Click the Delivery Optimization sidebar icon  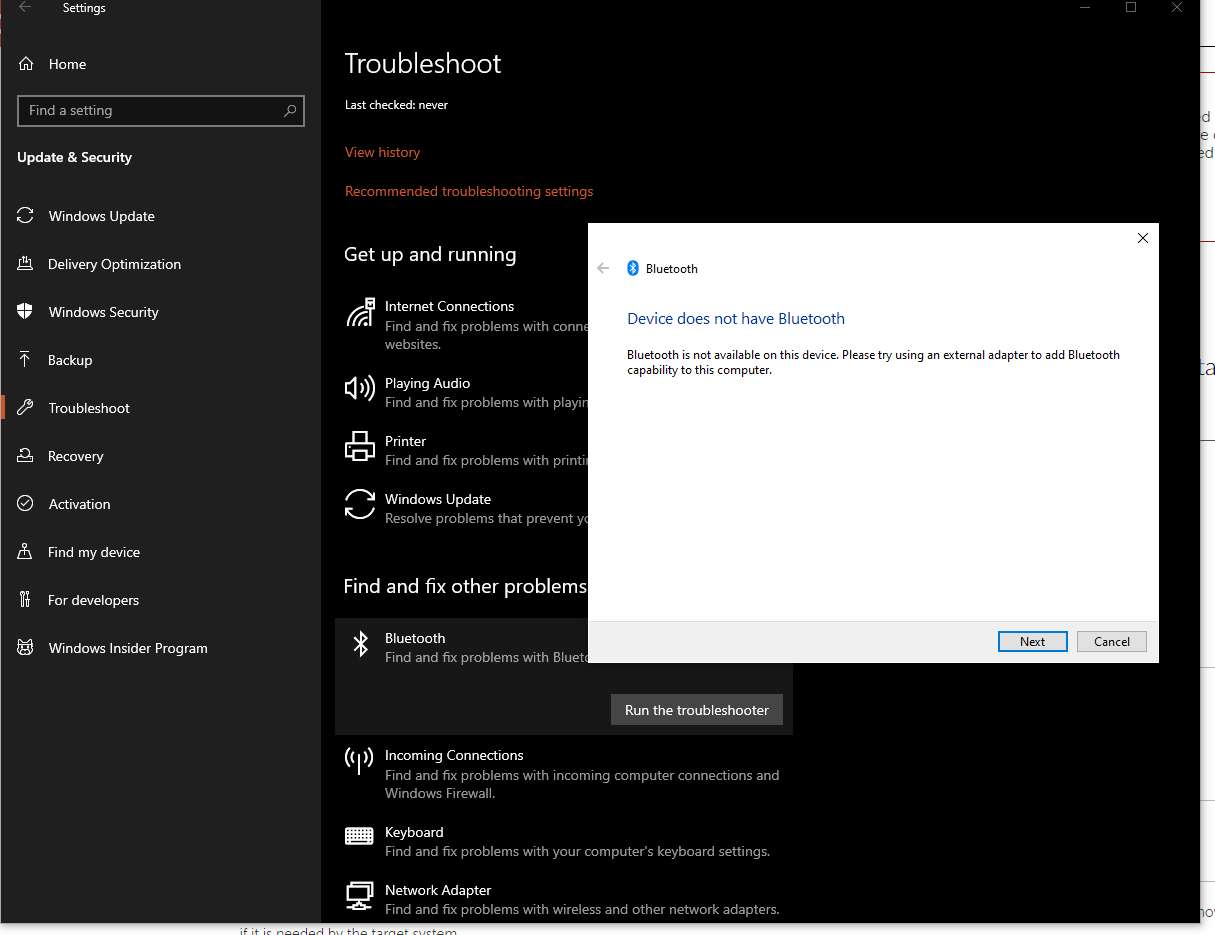[26, 264]
